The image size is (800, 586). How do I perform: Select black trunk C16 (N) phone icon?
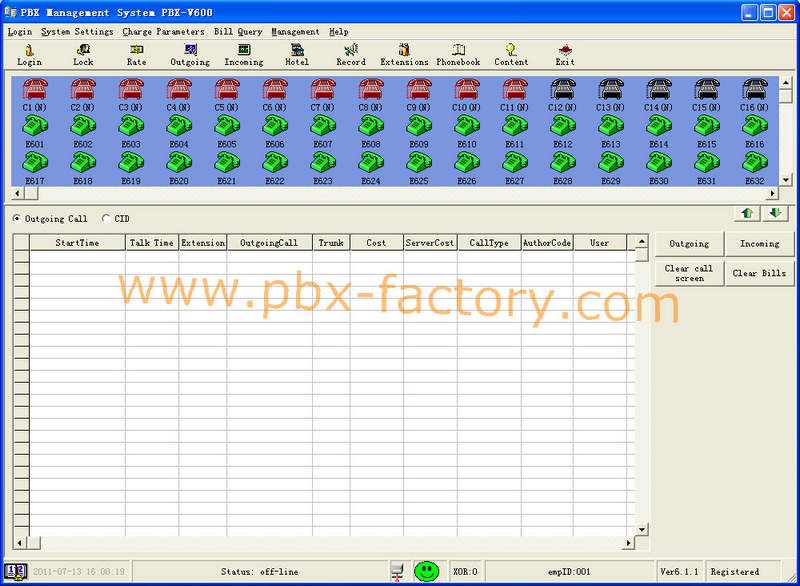pyautogui.click(x=755, y=89)
